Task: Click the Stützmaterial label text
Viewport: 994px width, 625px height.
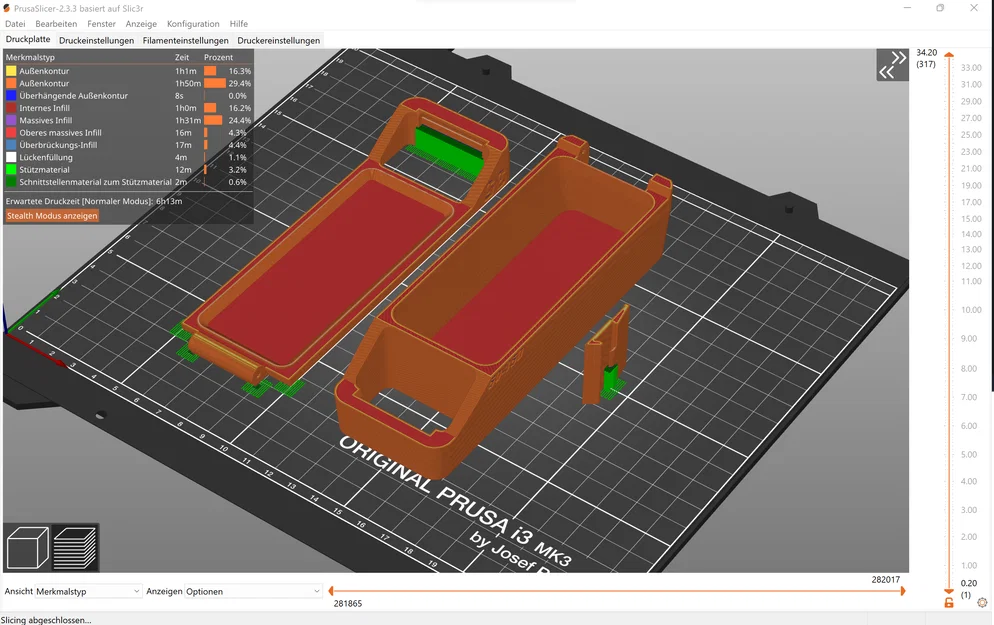Action: [44, 170]
